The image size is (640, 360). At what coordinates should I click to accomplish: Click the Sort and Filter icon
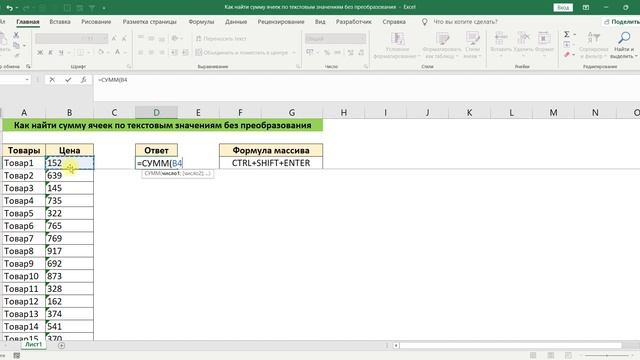[x=593, y=38]
